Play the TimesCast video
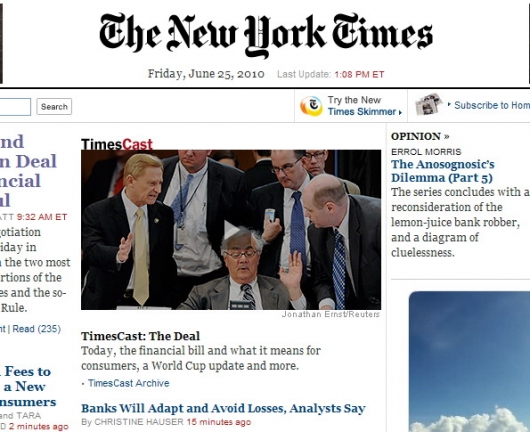The width and height of the screenshot is (530, 432). pyautogui.click(x=231, y=230)
